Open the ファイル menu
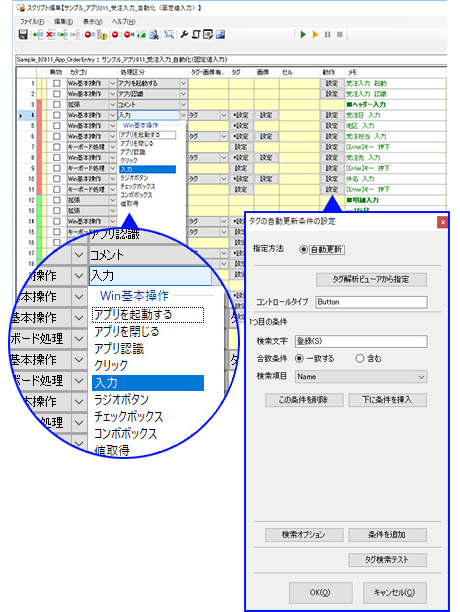460x612 pixels. 32,21
